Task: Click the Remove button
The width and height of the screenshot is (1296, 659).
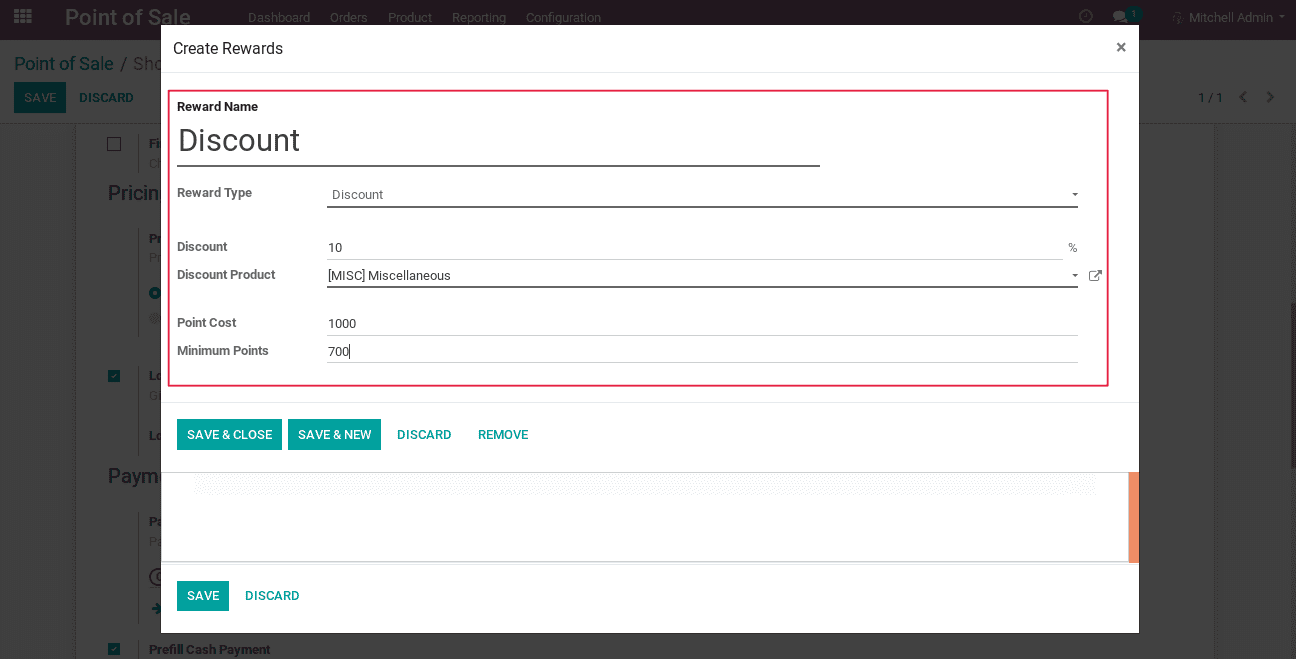Action: (x=503, y=435)
